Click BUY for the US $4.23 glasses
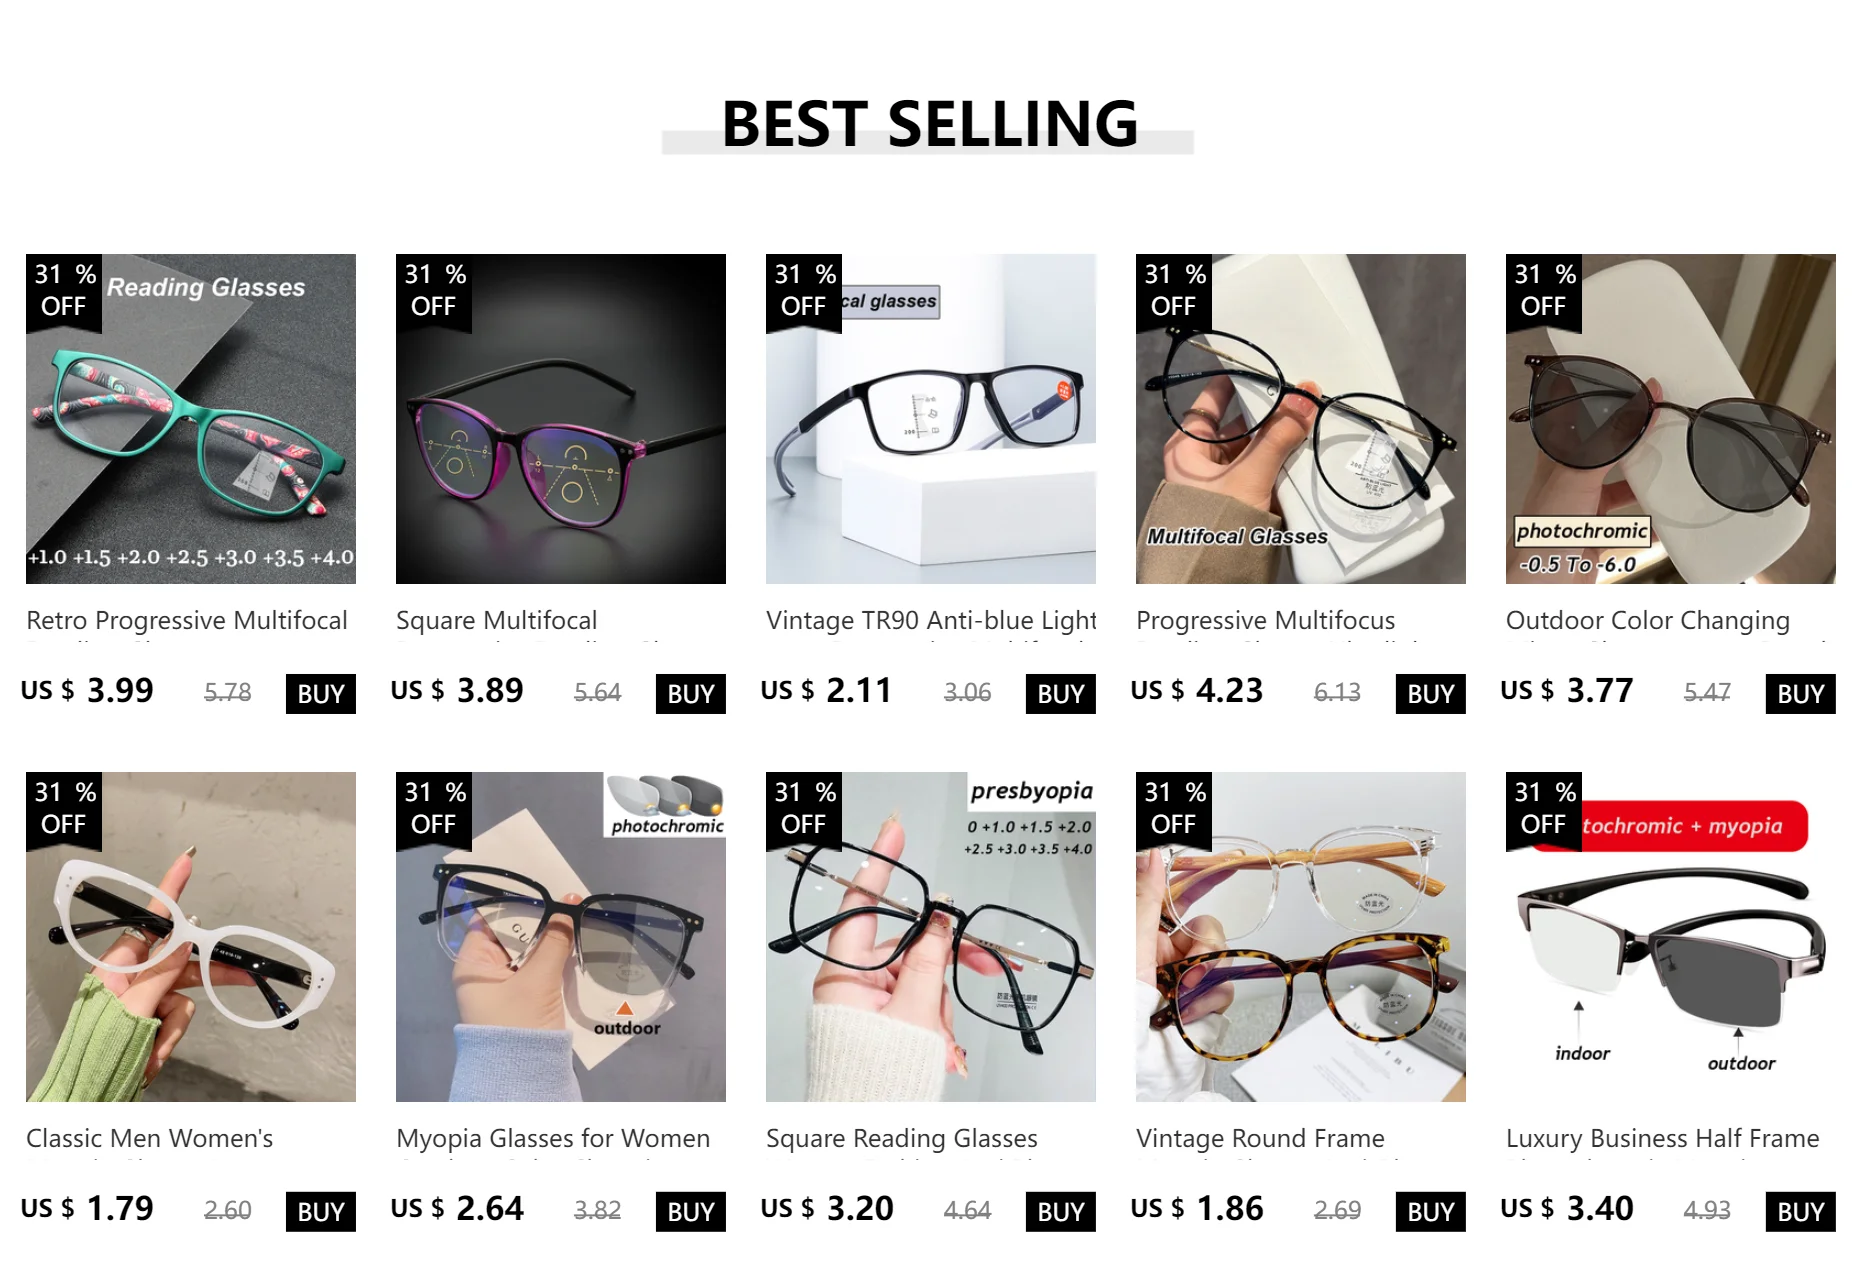This screenshot has height=1278, width=1864. tap(1431, 694)
